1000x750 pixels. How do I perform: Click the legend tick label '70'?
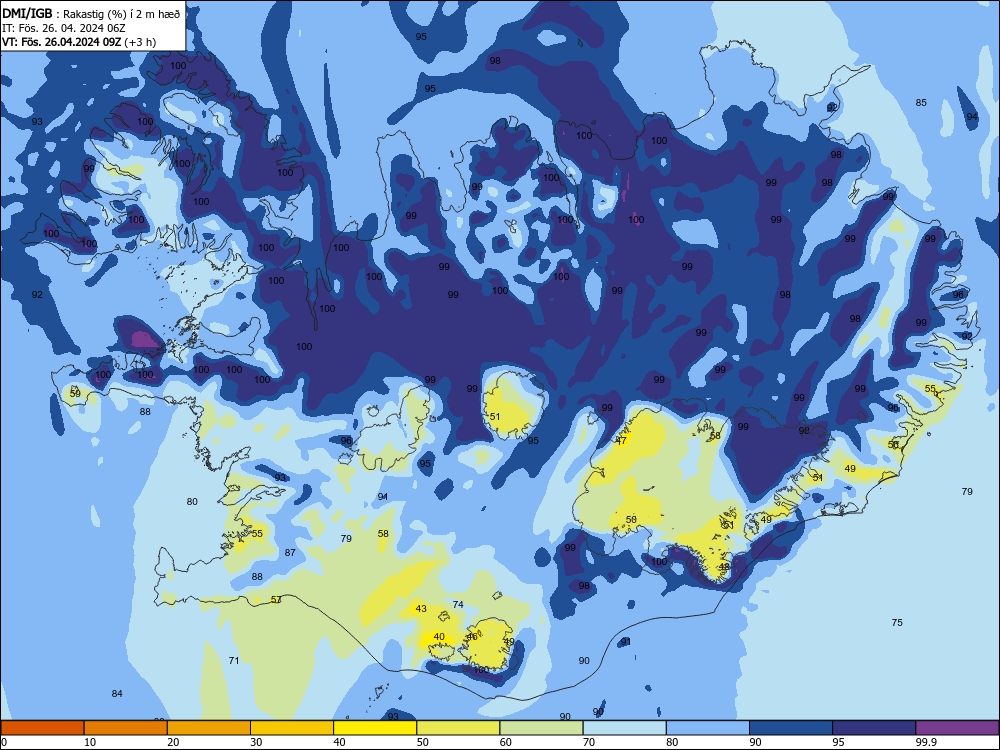(x=589, y=742)
